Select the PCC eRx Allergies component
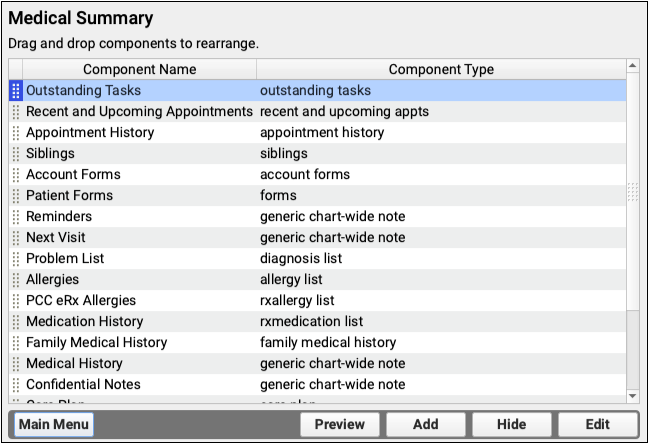 [x=81, y=300]
